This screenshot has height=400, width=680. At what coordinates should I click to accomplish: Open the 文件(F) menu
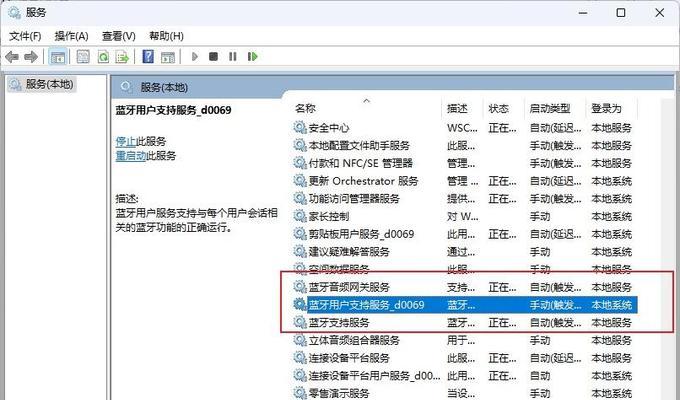pos(25,36)
